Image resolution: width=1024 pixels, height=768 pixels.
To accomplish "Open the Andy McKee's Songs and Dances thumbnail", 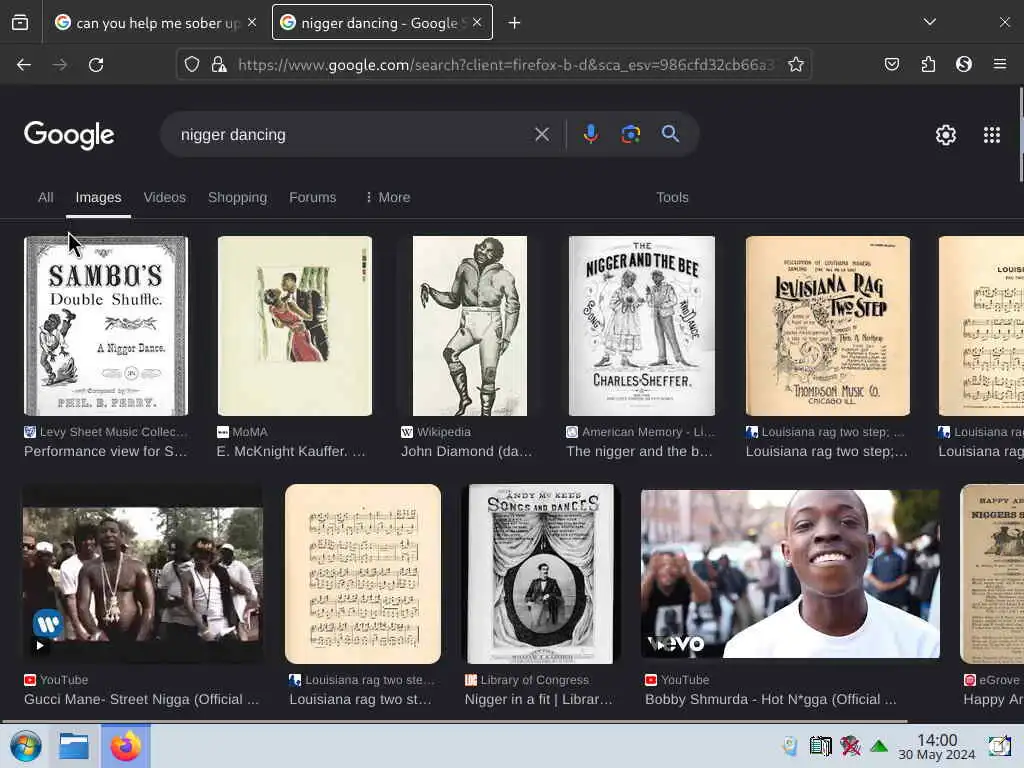I will [541, 574].
